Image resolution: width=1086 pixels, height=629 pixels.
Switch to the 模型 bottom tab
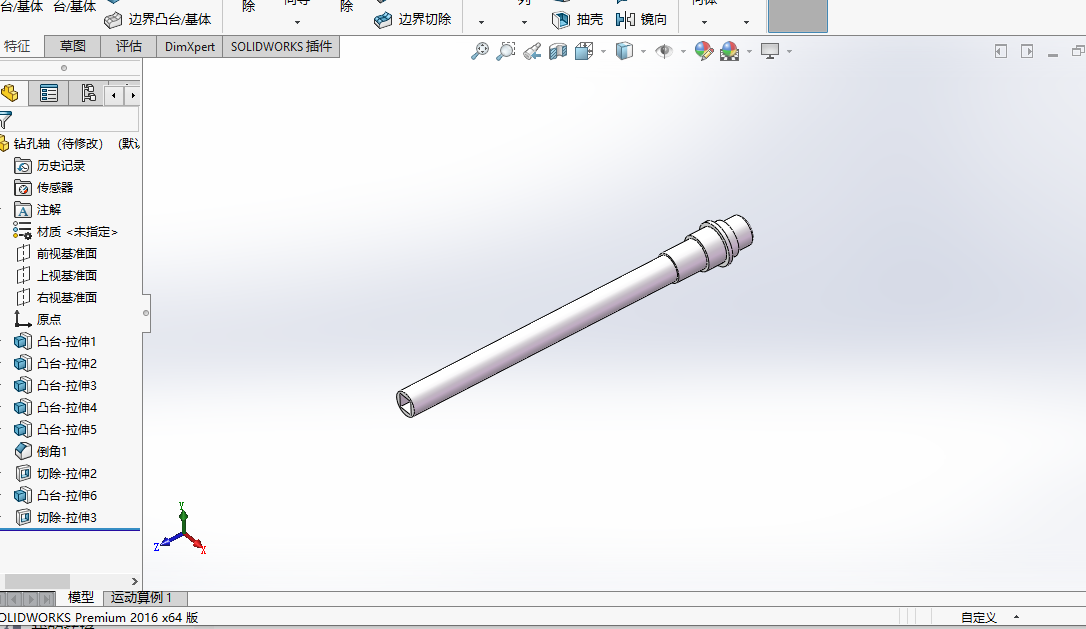pos(80,598)
